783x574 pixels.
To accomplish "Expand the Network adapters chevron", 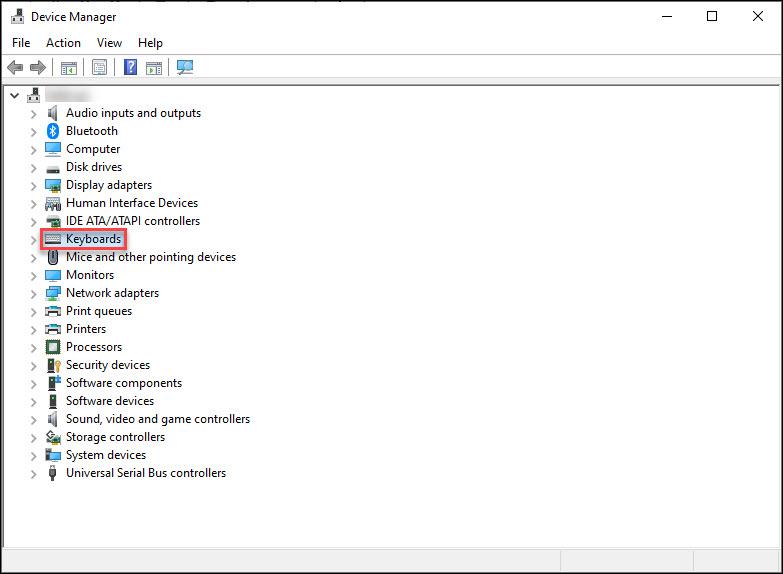I will [x=33, y=294].
